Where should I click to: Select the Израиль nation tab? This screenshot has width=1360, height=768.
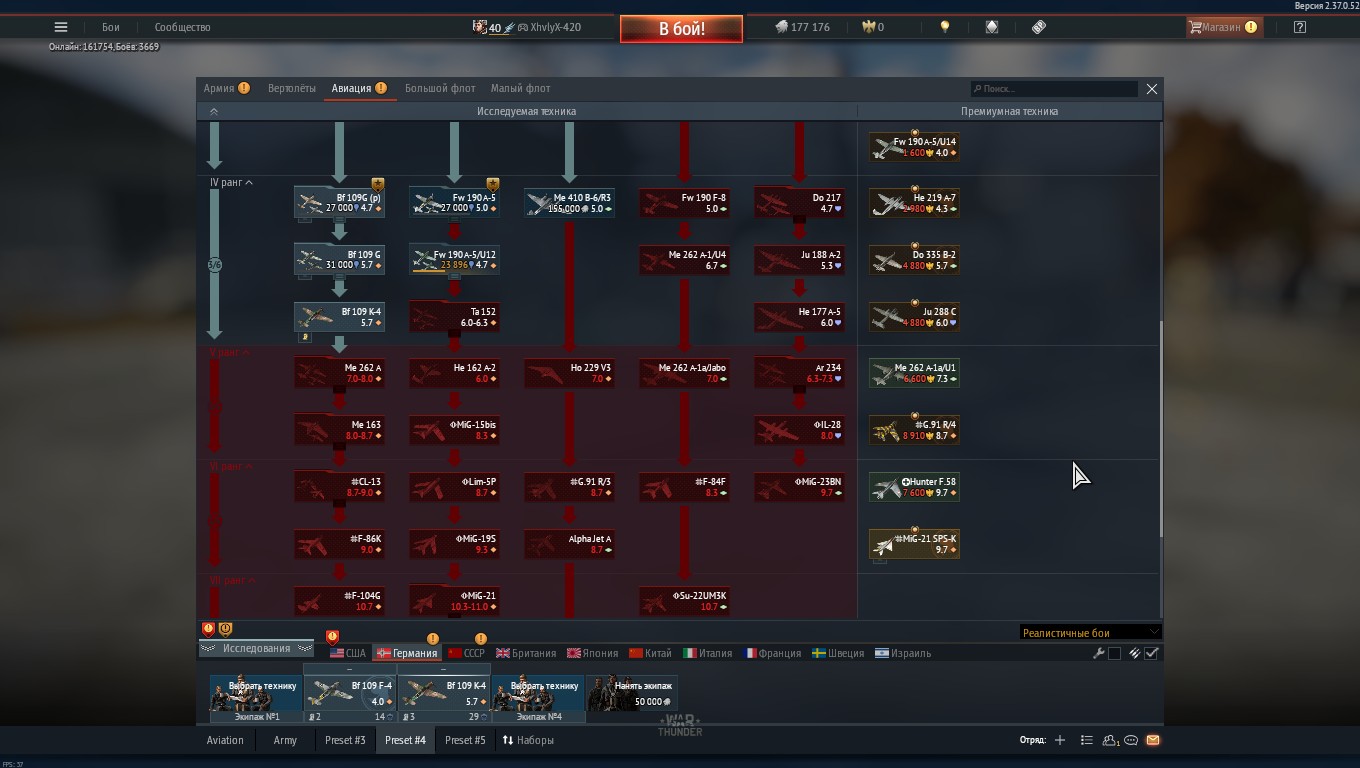pos(903,653)
